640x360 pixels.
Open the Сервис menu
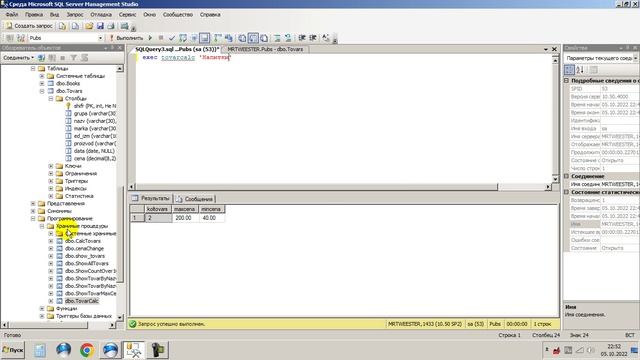click(127, 14)
